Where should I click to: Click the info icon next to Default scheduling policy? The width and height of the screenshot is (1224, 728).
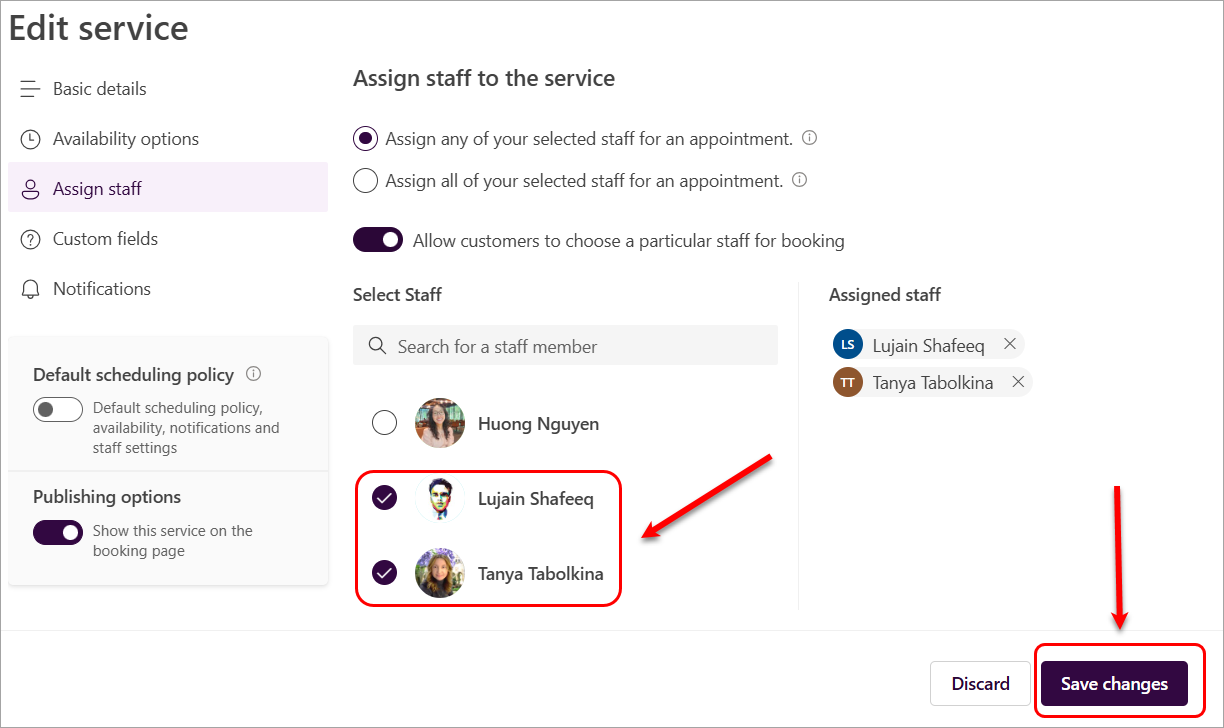click(253, 374)
